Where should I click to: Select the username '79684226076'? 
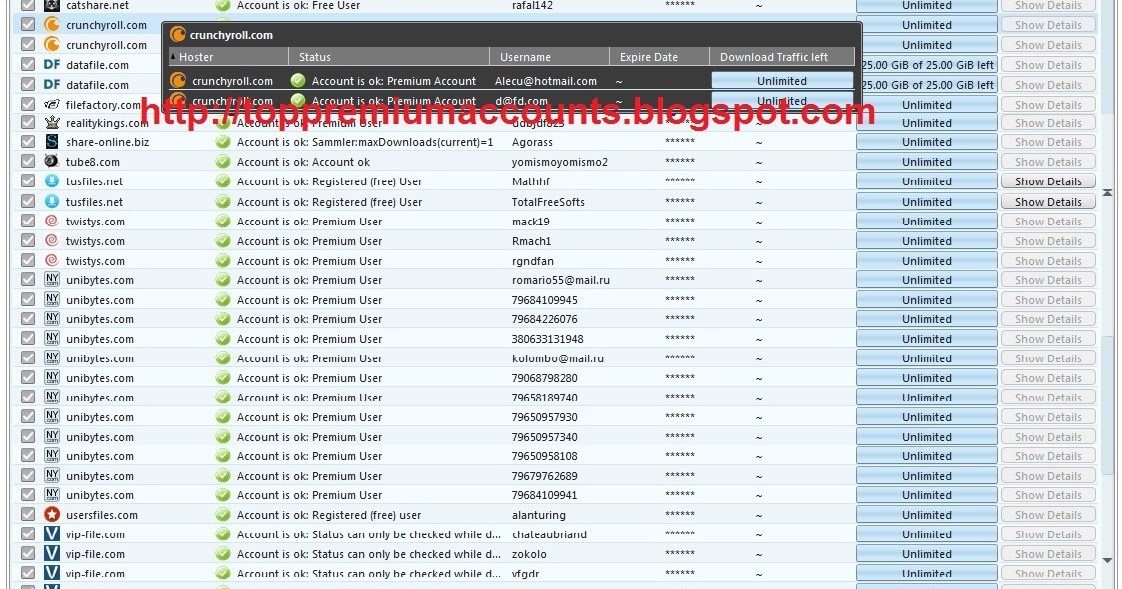coord(545,319)
